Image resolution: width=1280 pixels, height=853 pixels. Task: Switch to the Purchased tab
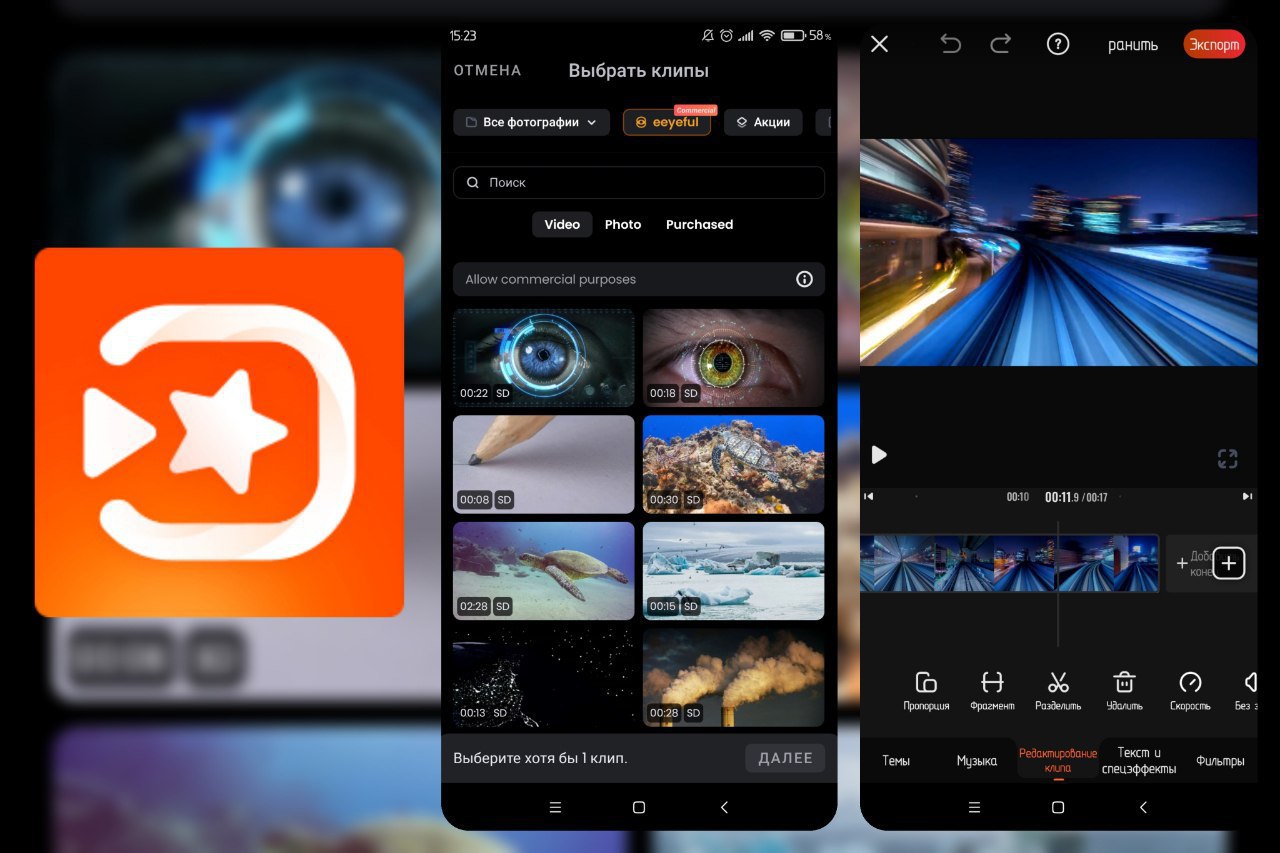[x=699, y=224]
